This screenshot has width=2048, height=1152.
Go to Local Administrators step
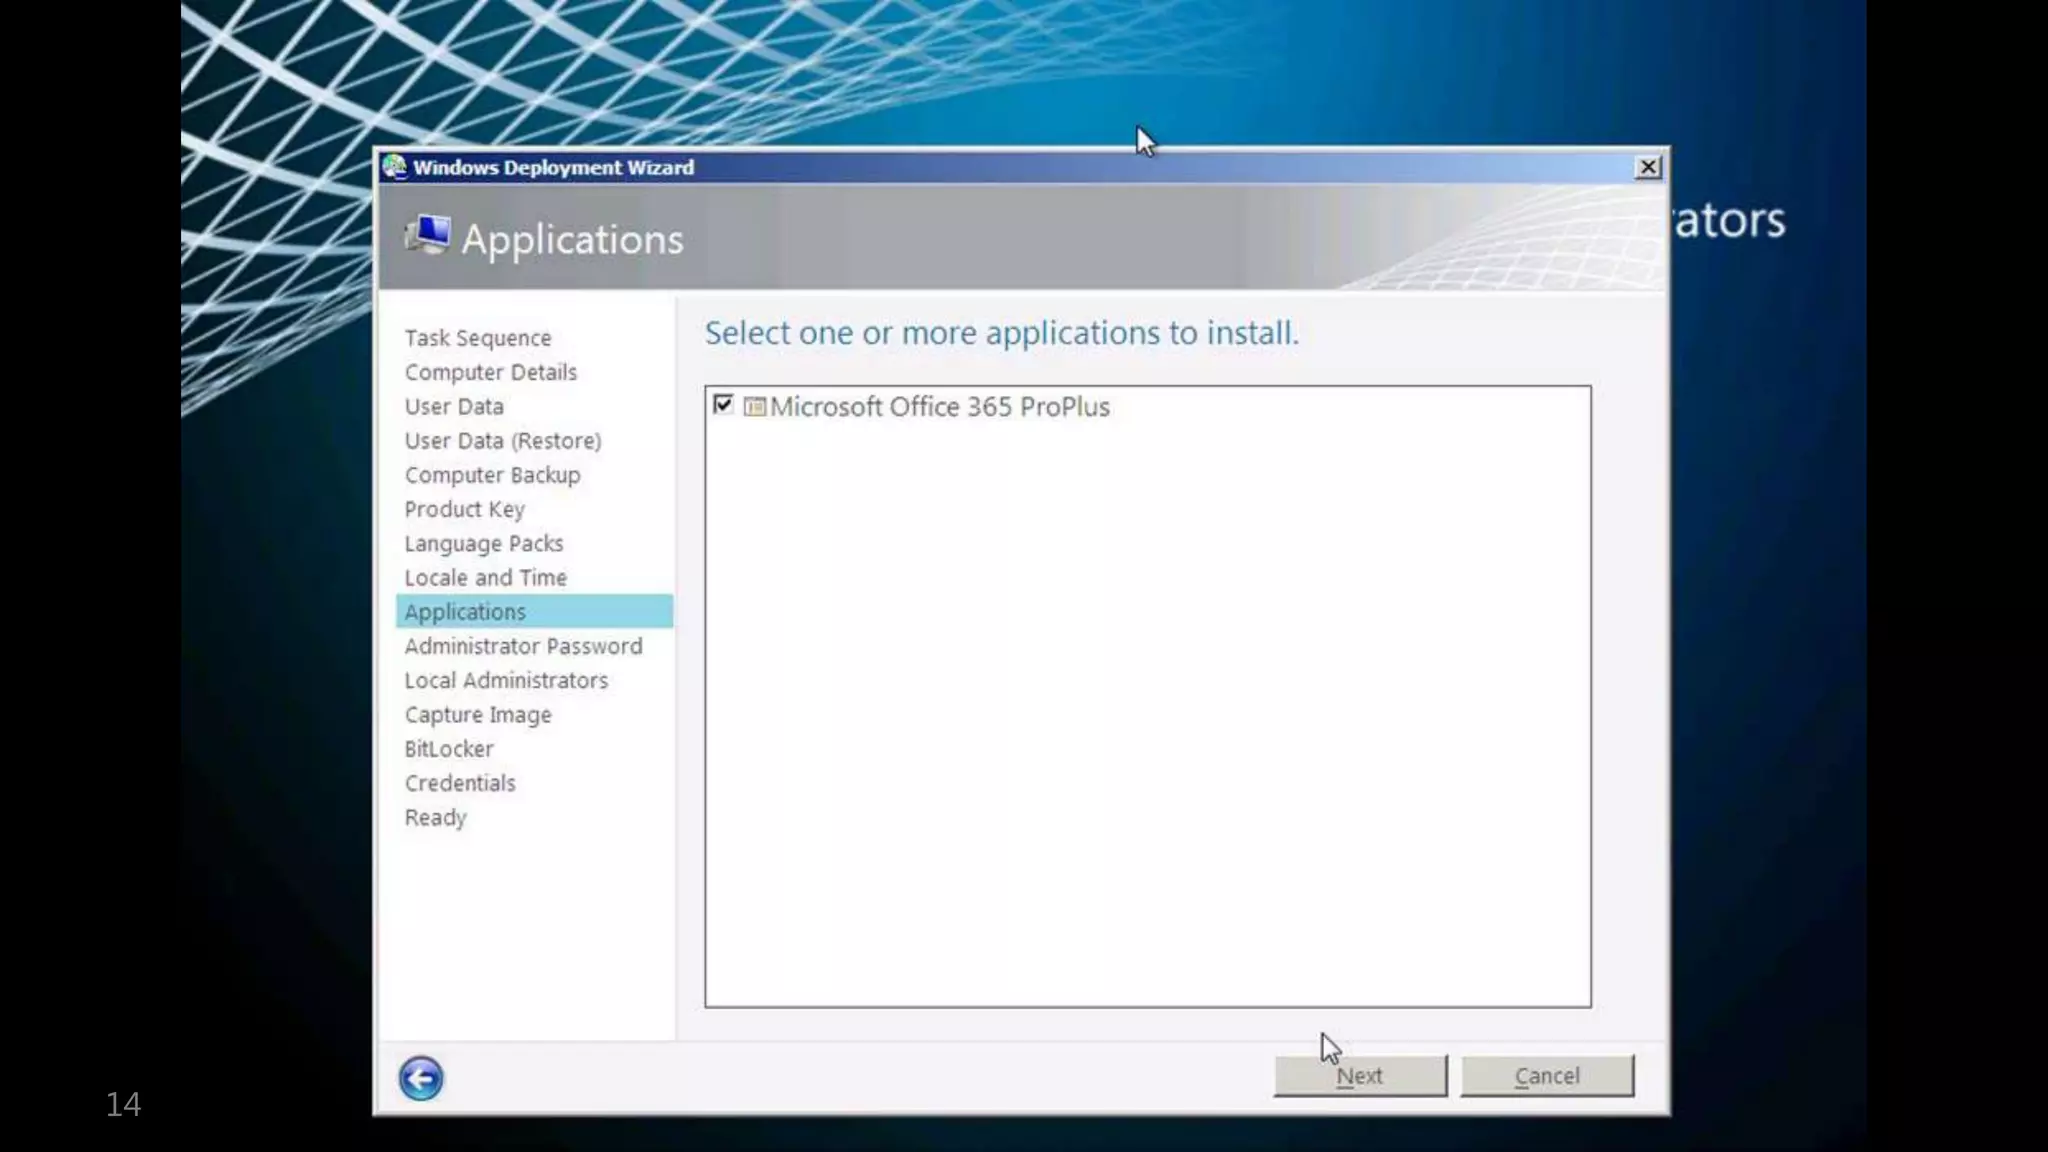[x=506, y=680]
